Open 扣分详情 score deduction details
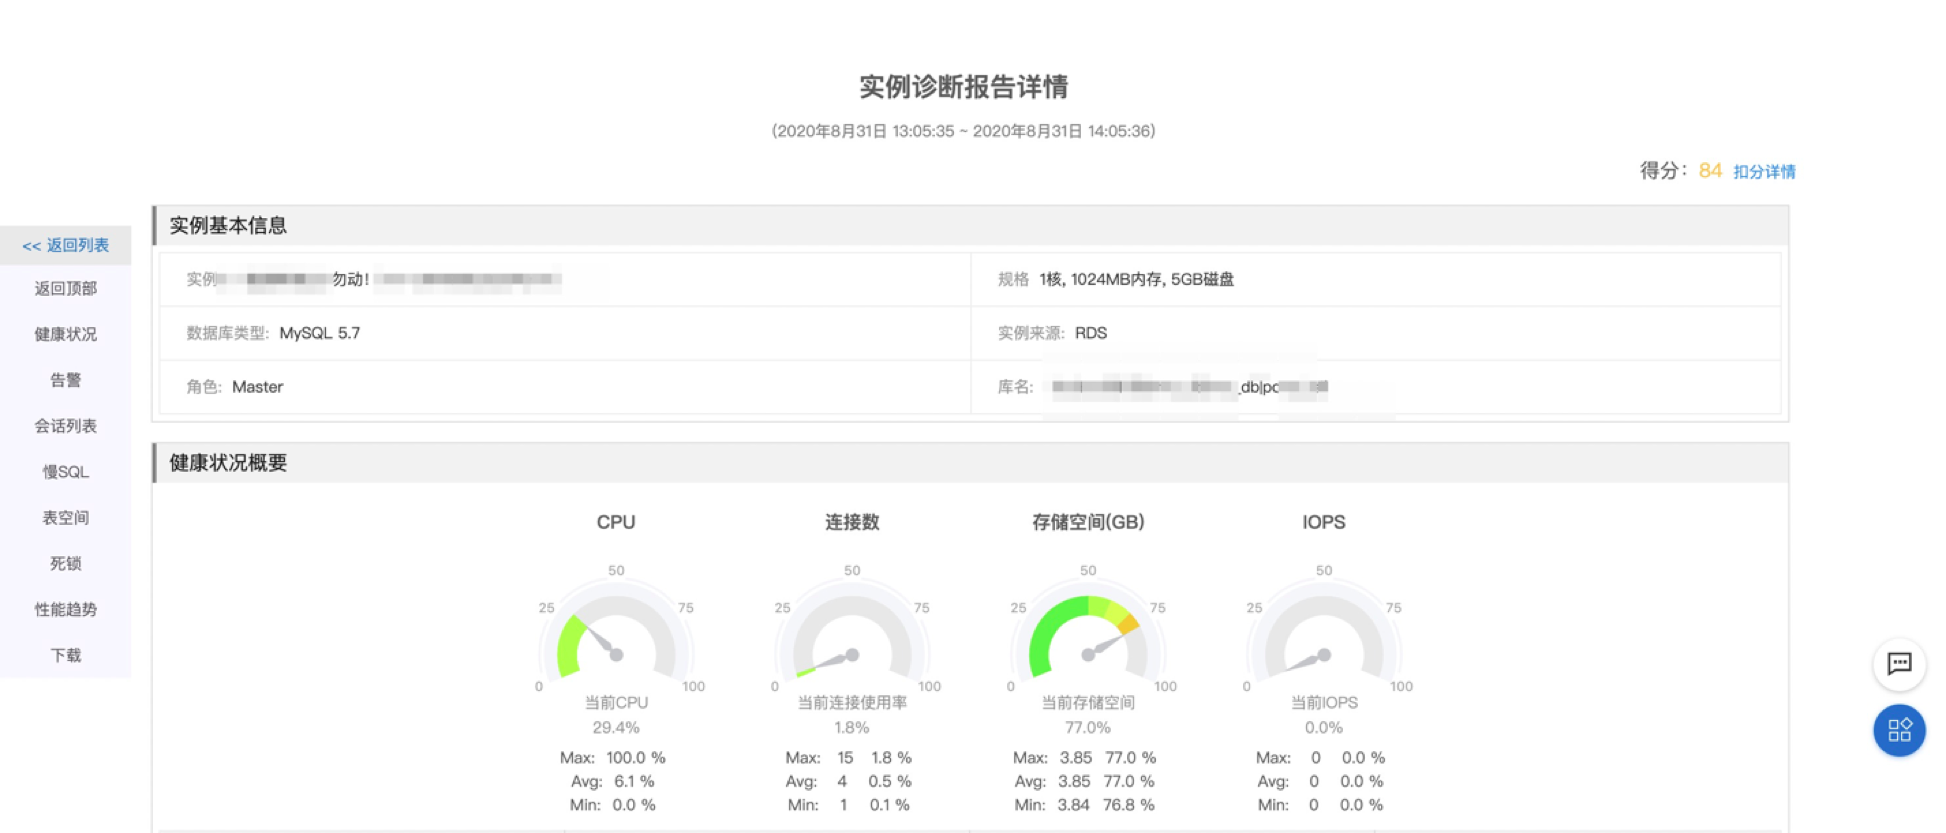The height and width of the screenshot is (833, 1946). coord(1764,172)
